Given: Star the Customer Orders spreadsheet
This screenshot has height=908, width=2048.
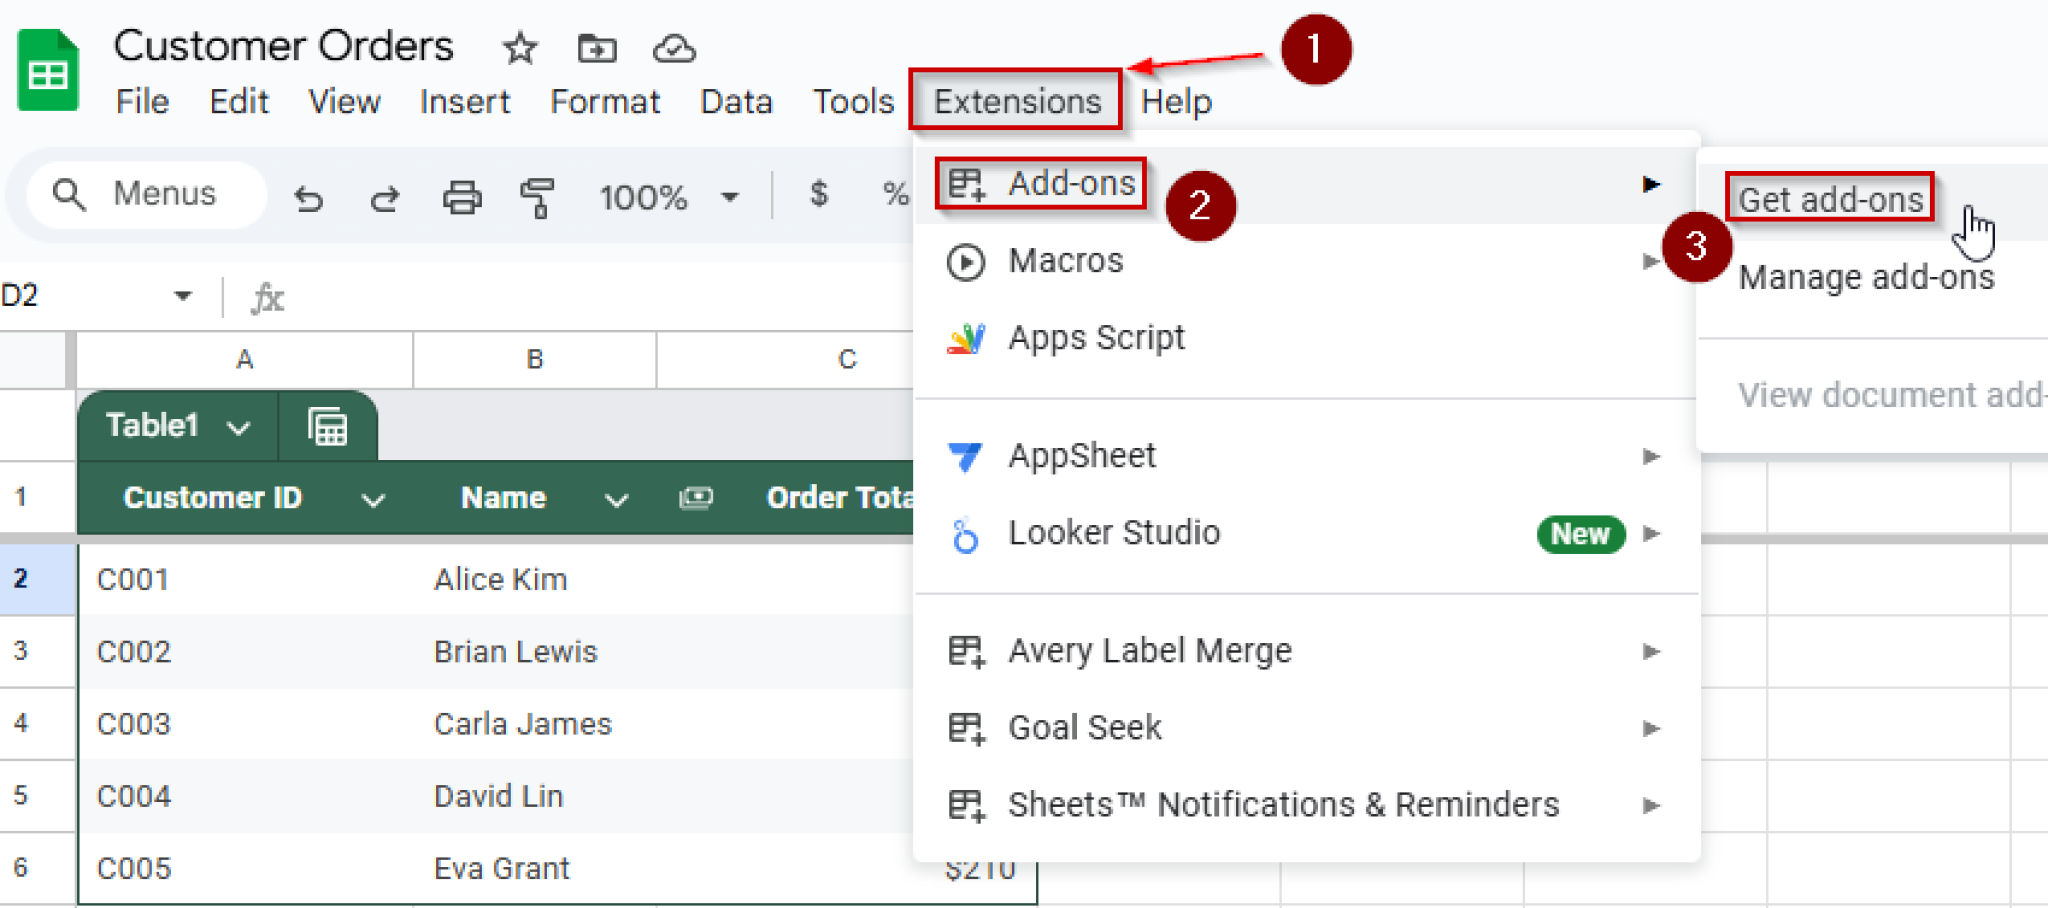Looking at the screenshot, I should coord(519,47).
